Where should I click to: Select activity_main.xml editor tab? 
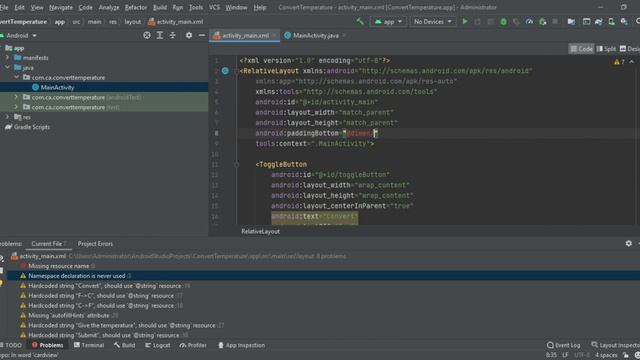245,36
